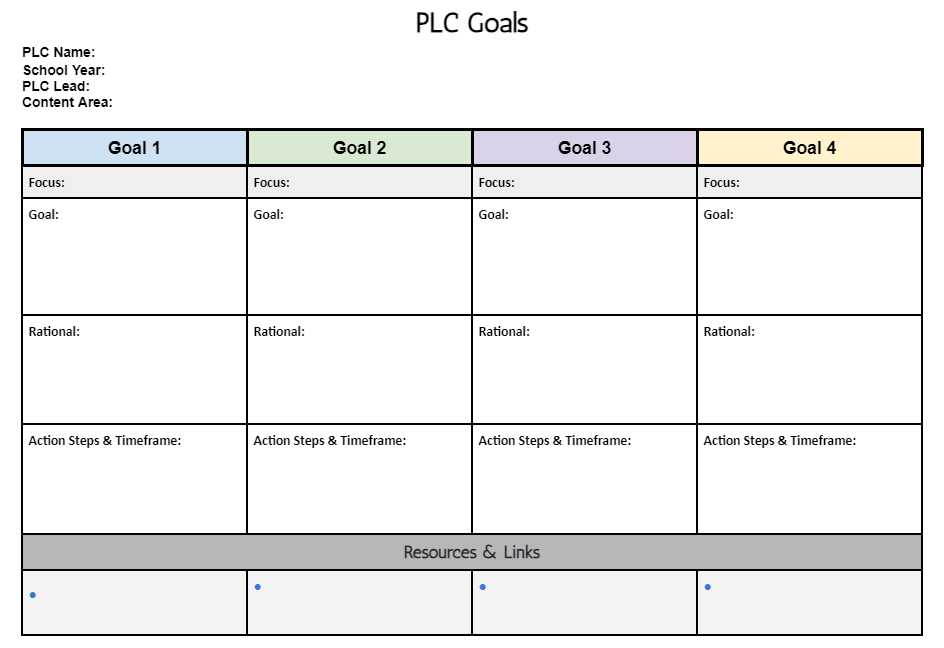
Task: Click the Goal text cell under Goal 2
Action: click(x=359, y=257)
